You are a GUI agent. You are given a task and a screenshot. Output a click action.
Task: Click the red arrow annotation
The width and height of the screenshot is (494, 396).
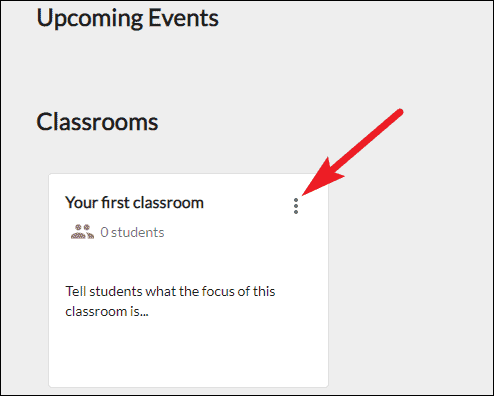point(353,152)
